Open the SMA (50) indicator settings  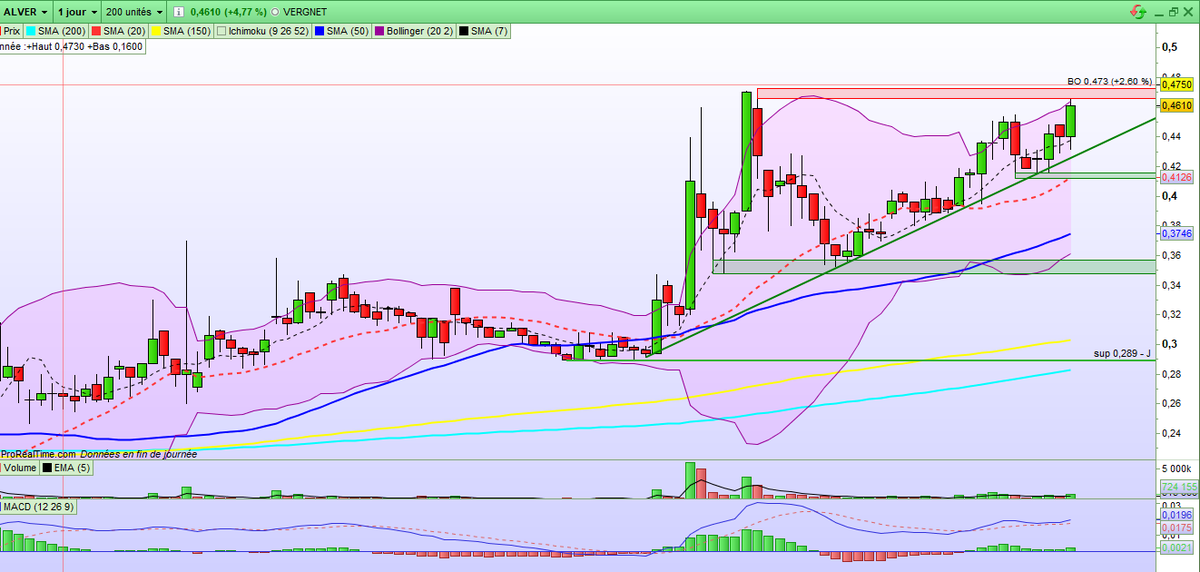340,31
